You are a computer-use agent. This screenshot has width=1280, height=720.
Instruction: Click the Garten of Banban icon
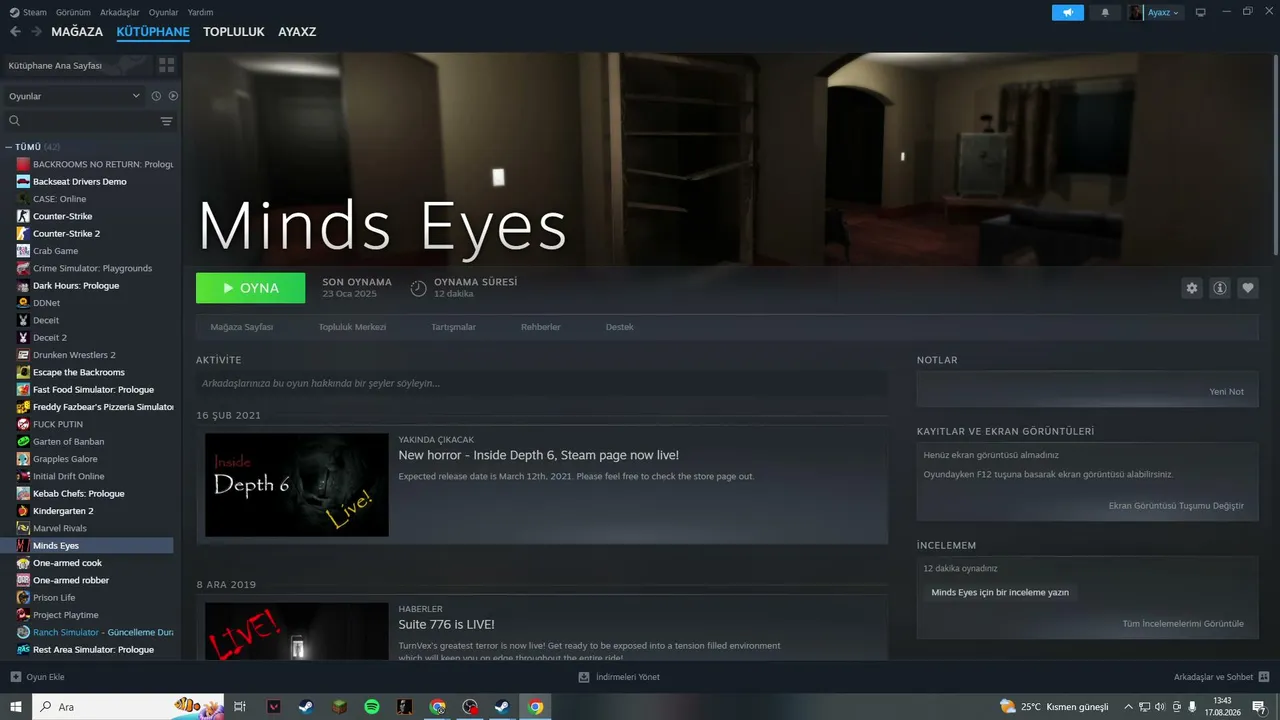(23, 442)
